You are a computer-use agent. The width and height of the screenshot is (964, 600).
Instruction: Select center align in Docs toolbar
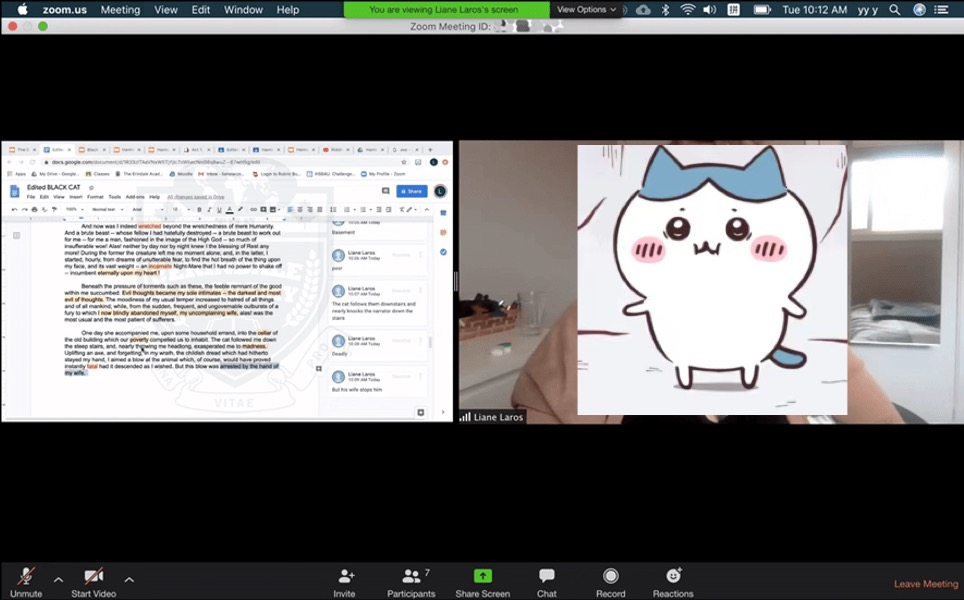coord(299,210)
